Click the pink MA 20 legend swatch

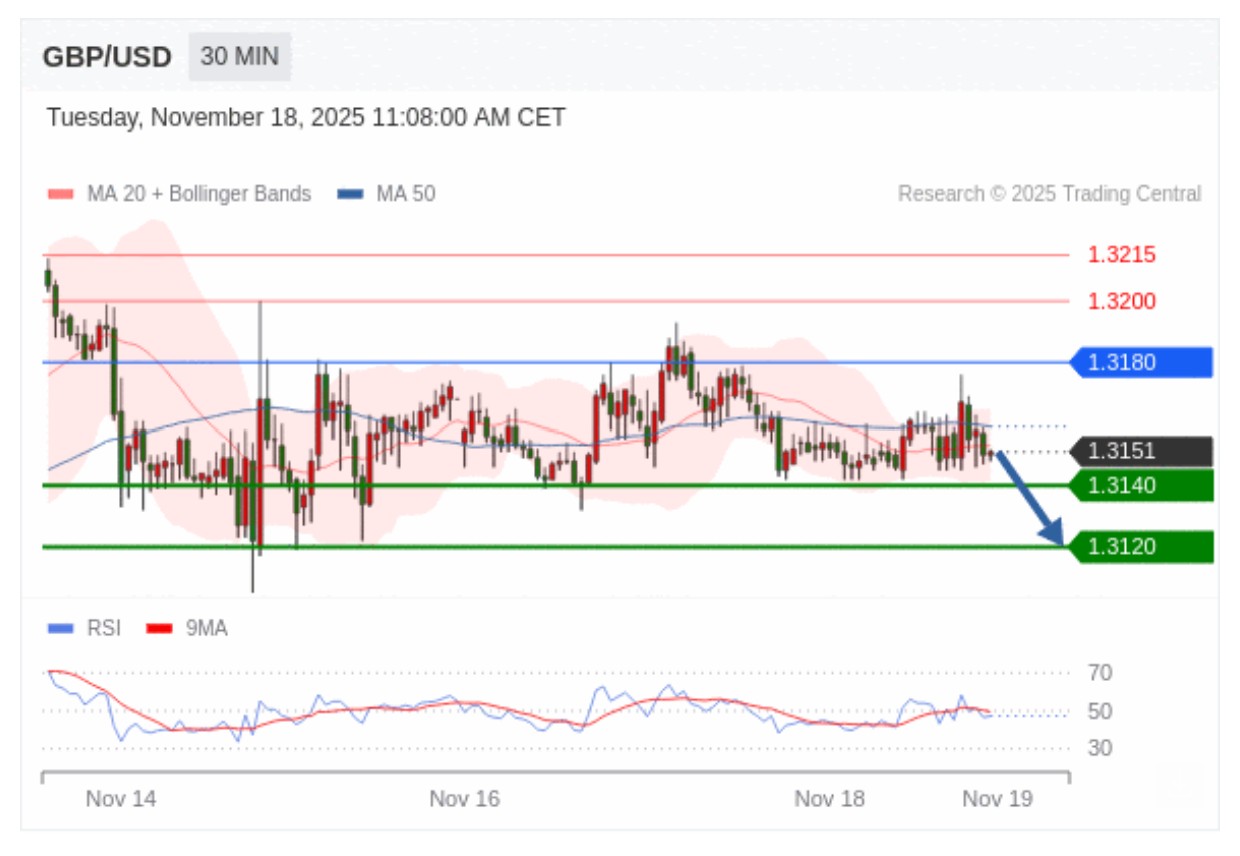60,194
